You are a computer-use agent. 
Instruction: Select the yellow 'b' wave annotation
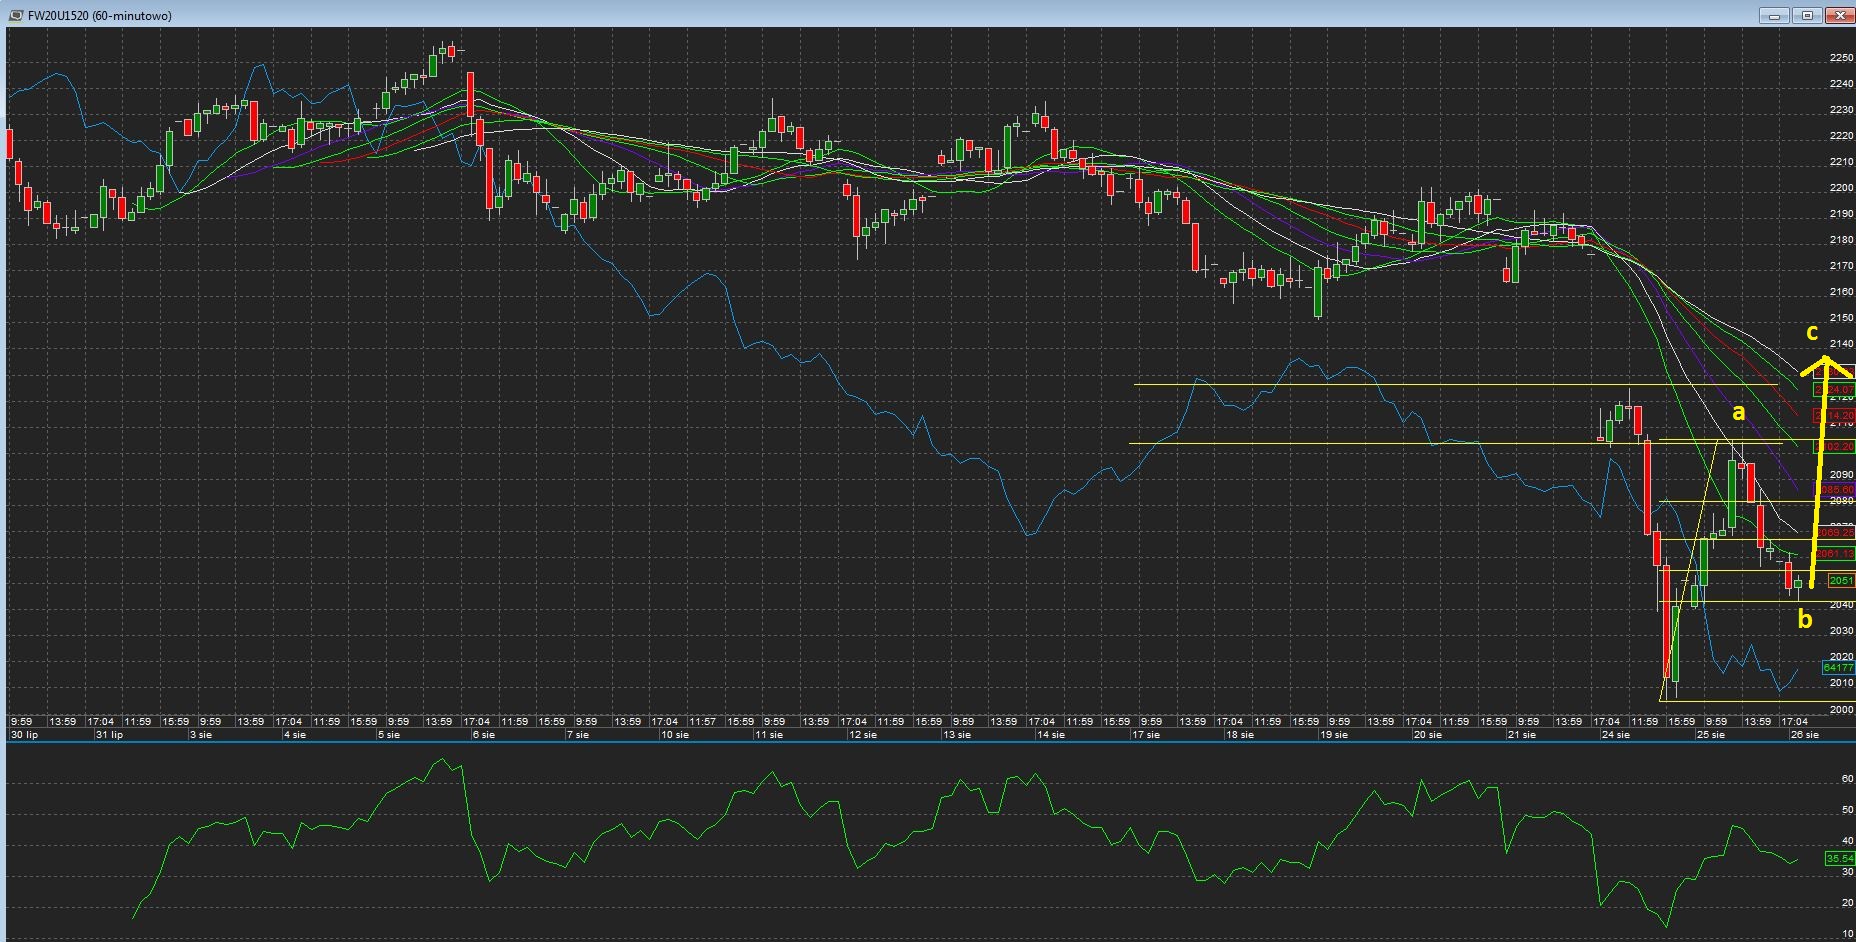tap(1805, 620)
